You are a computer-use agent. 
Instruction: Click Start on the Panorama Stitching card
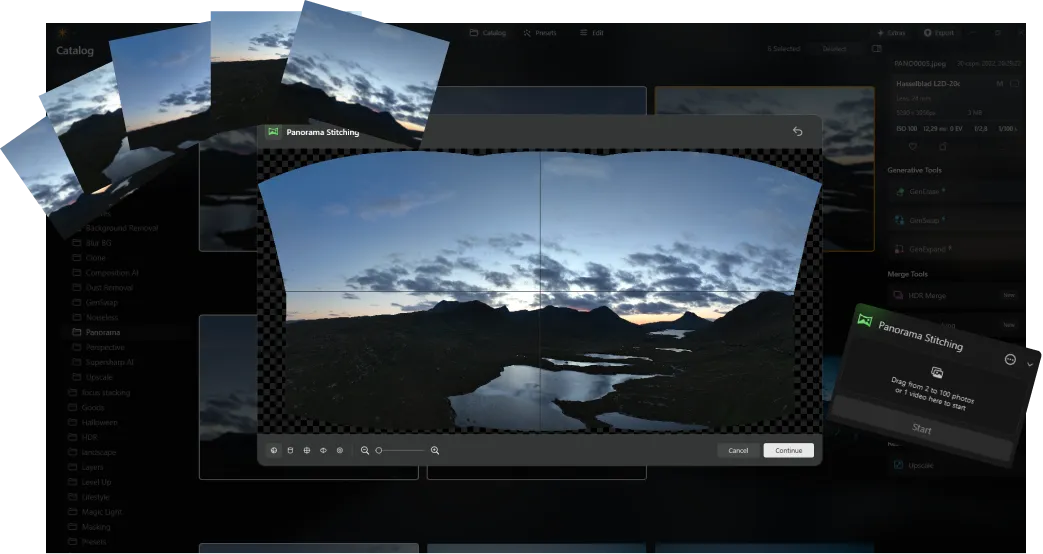922,429
